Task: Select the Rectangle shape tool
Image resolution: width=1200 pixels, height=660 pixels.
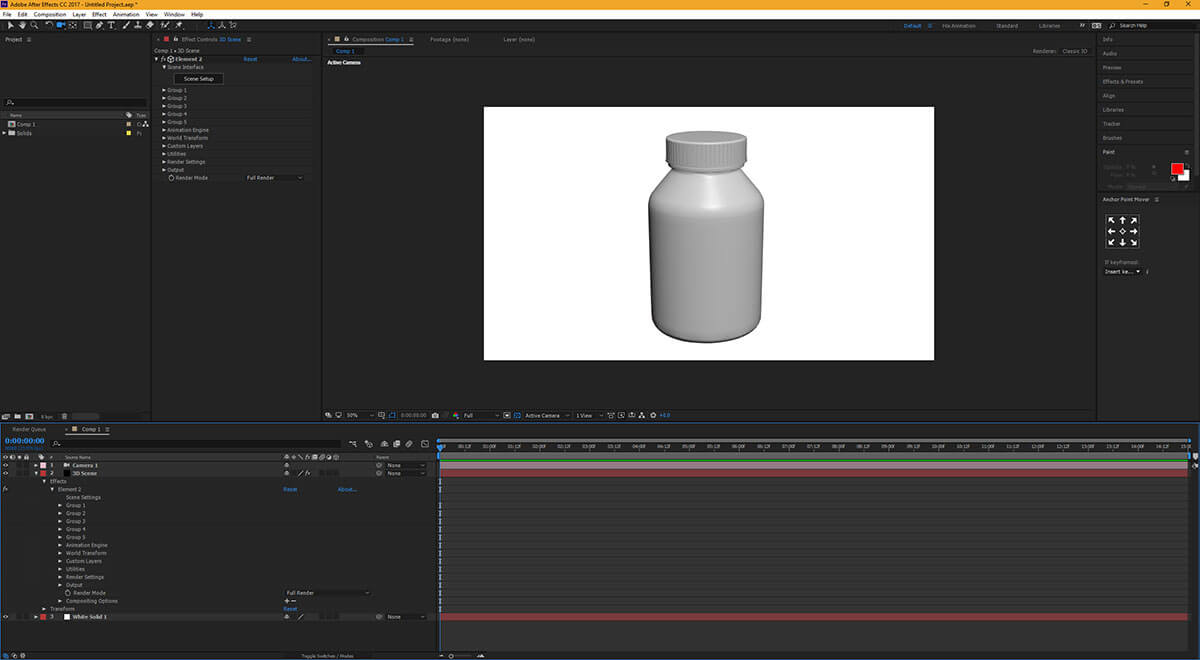Action: point(87,25)
